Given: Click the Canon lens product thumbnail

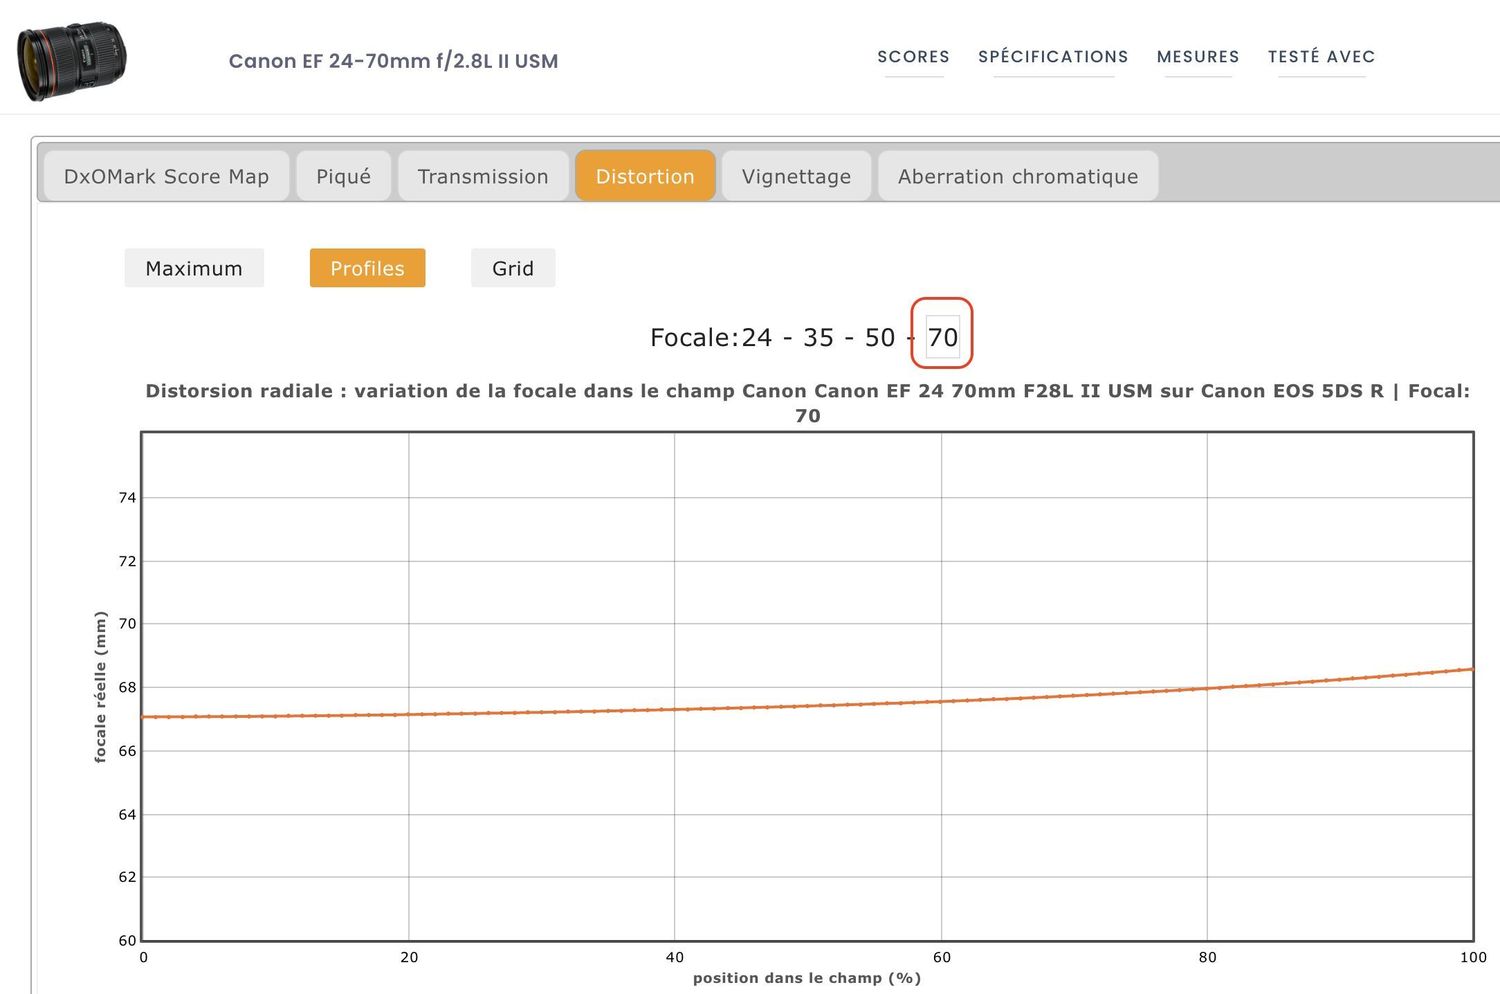Looking at the screenshot, I should (x=72, y=60).
